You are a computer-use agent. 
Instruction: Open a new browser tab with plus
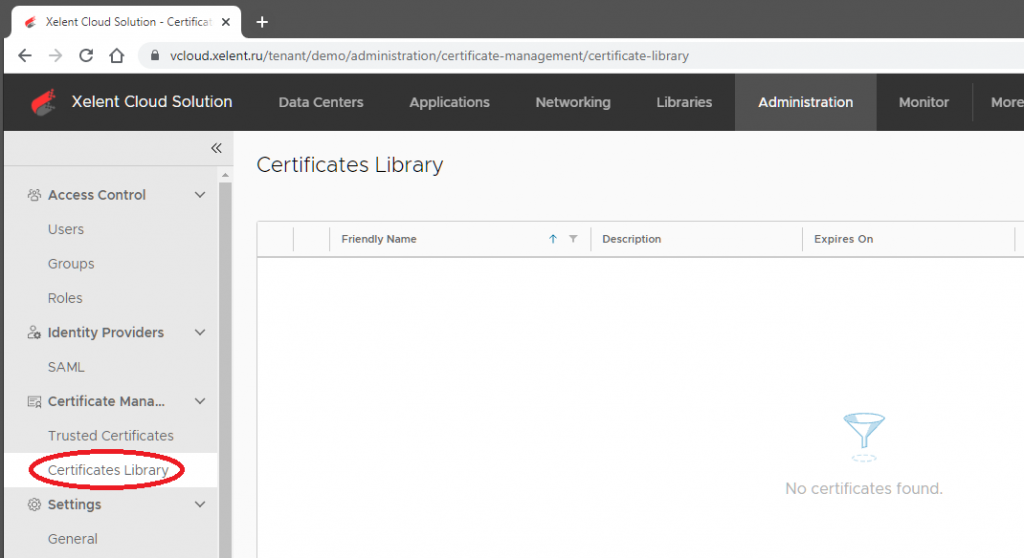262,22
